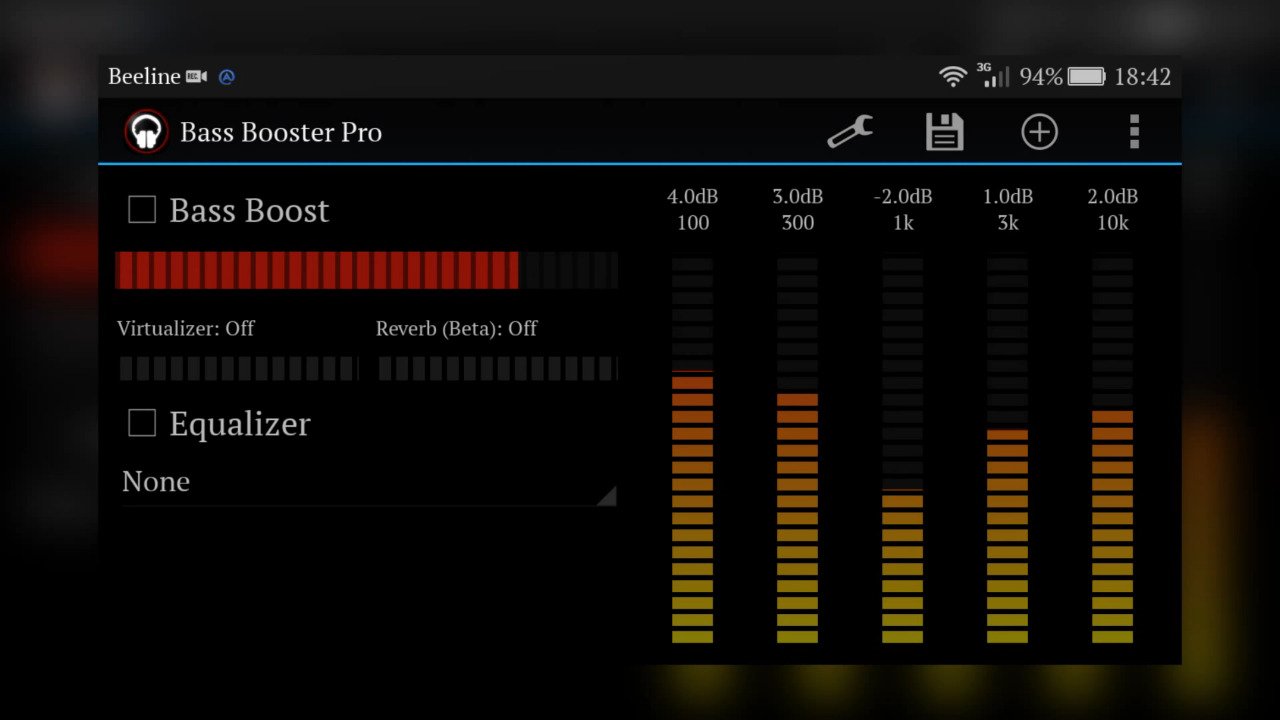1280x720 pixels.
Task: Tap the Equalizer label
Action: tap(240, 424)
